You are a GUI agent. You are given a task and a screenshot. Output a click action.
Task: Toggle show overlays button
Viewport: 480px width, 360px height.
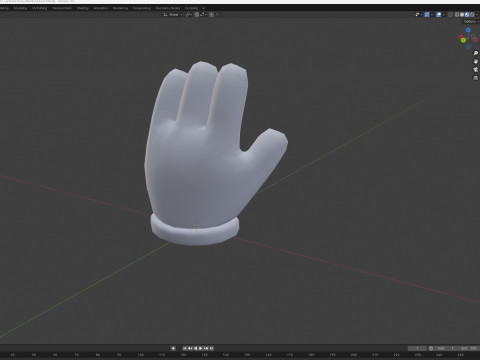[438, 15]
